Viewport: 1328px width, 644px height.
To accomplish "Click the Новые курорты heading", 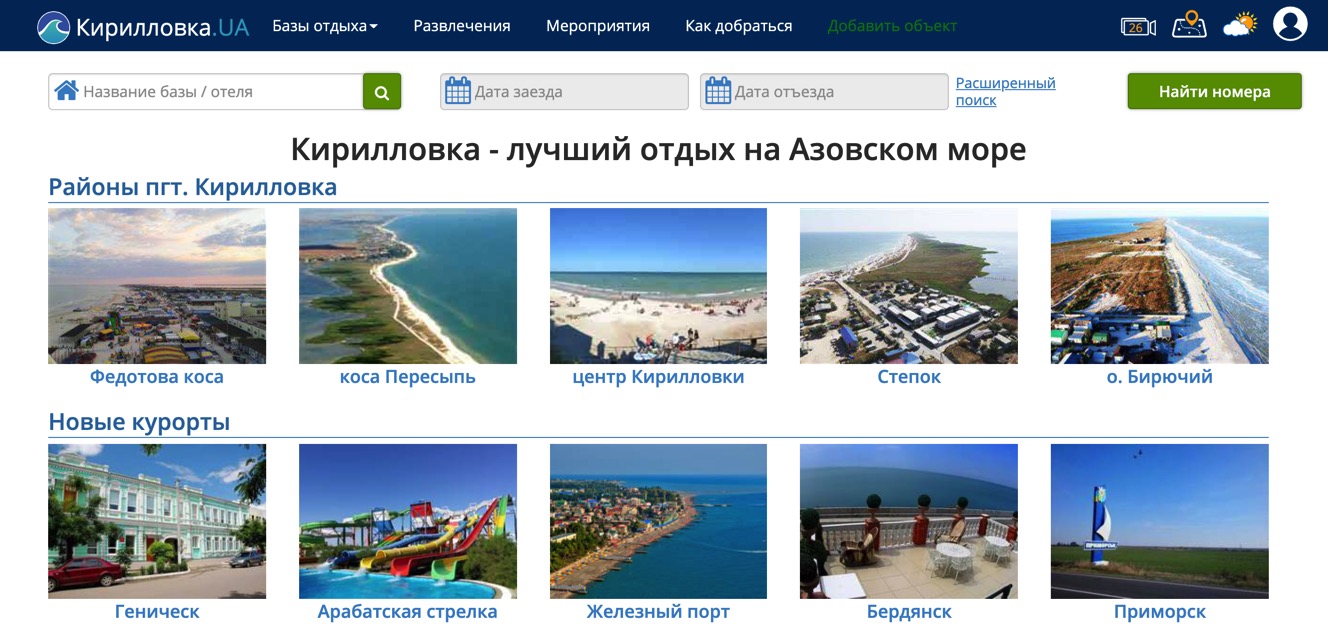I will 139,422.
